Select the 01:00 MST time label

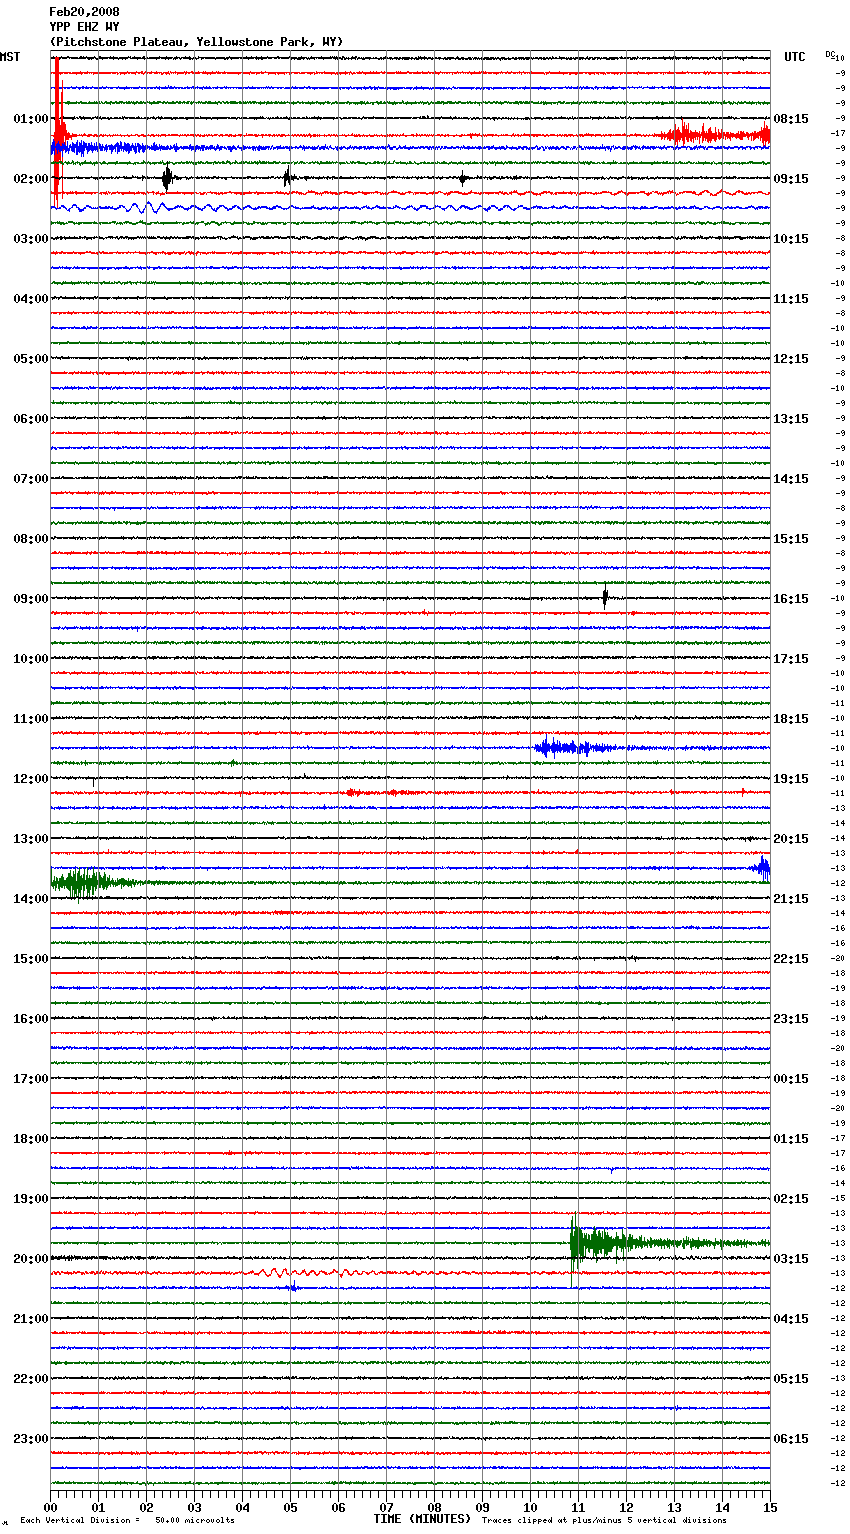coord(31,119)
